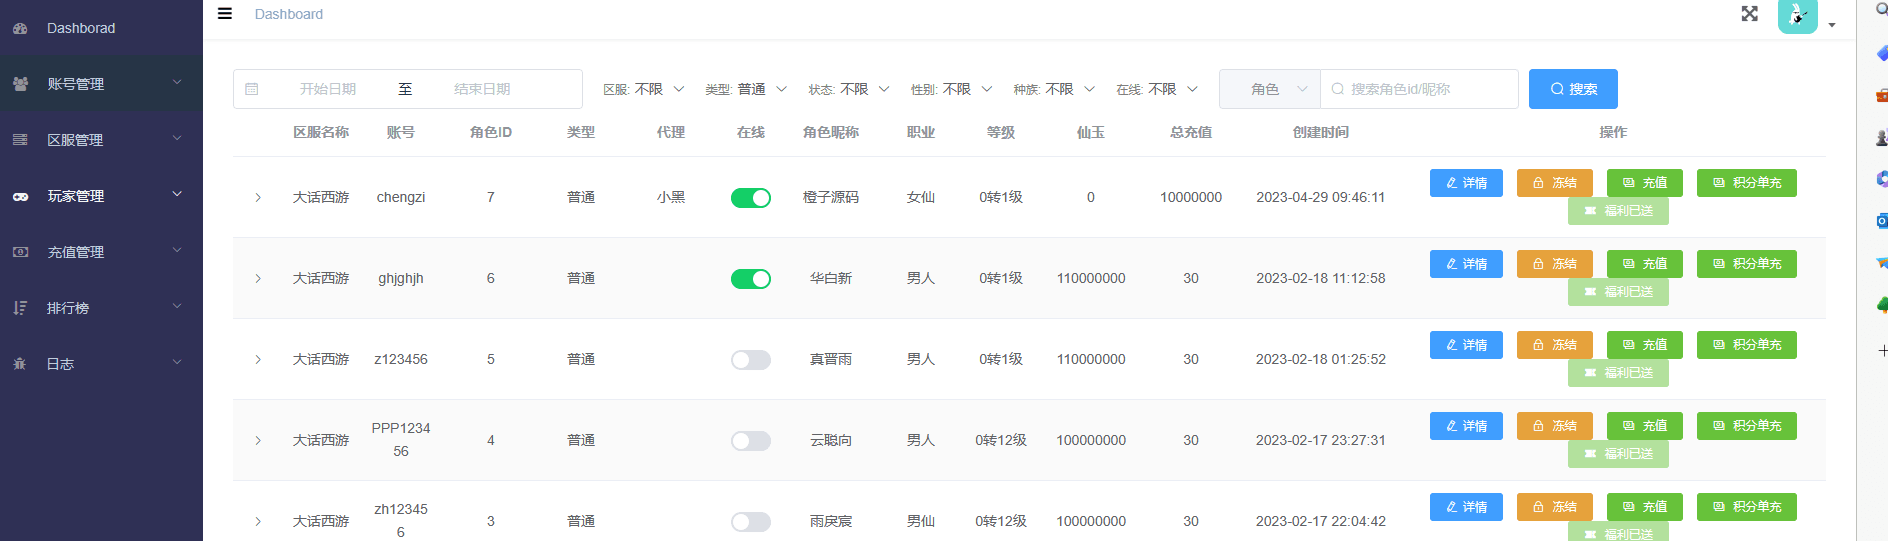Expand the z123456 row
The width and height of the screenshot is (1888, 541).
click(258, 360)
